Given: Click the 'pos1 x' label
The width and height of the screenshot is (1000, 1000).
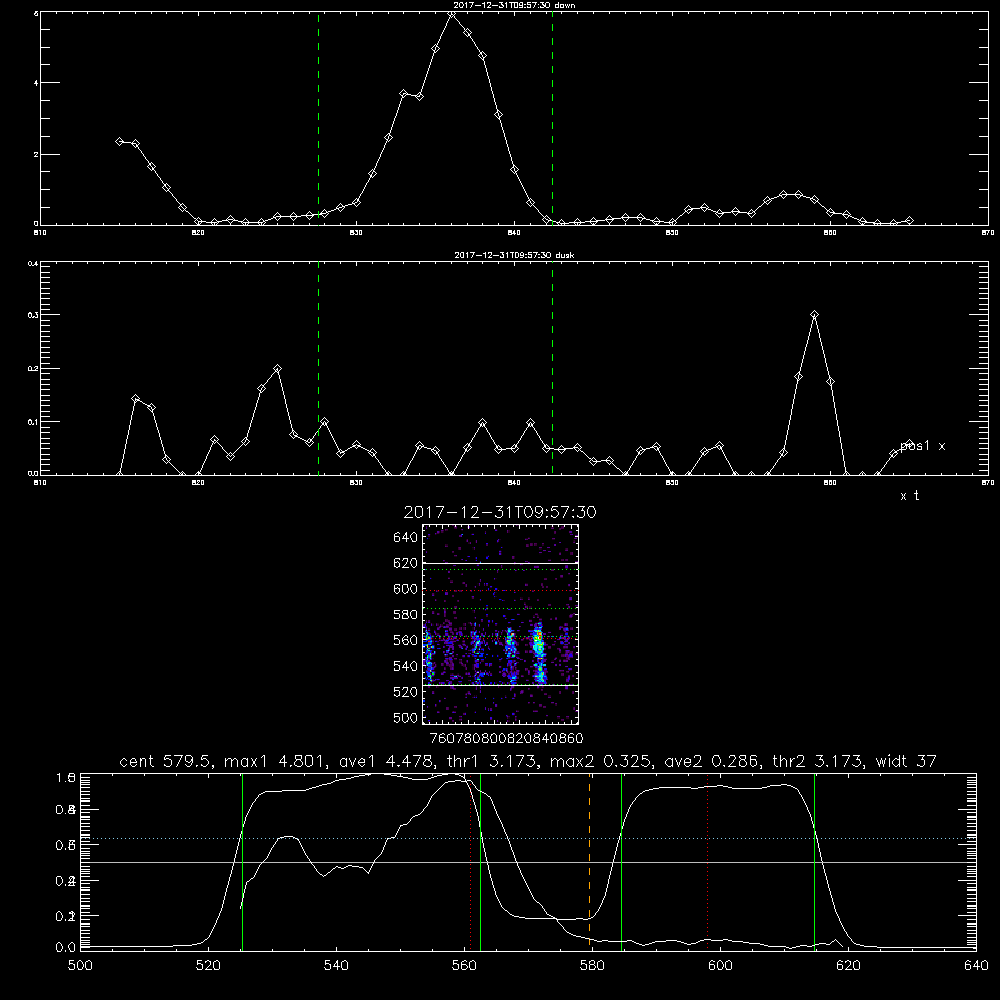Looking at the screenshot, I should pyautogui.click(x=922, y=446).
